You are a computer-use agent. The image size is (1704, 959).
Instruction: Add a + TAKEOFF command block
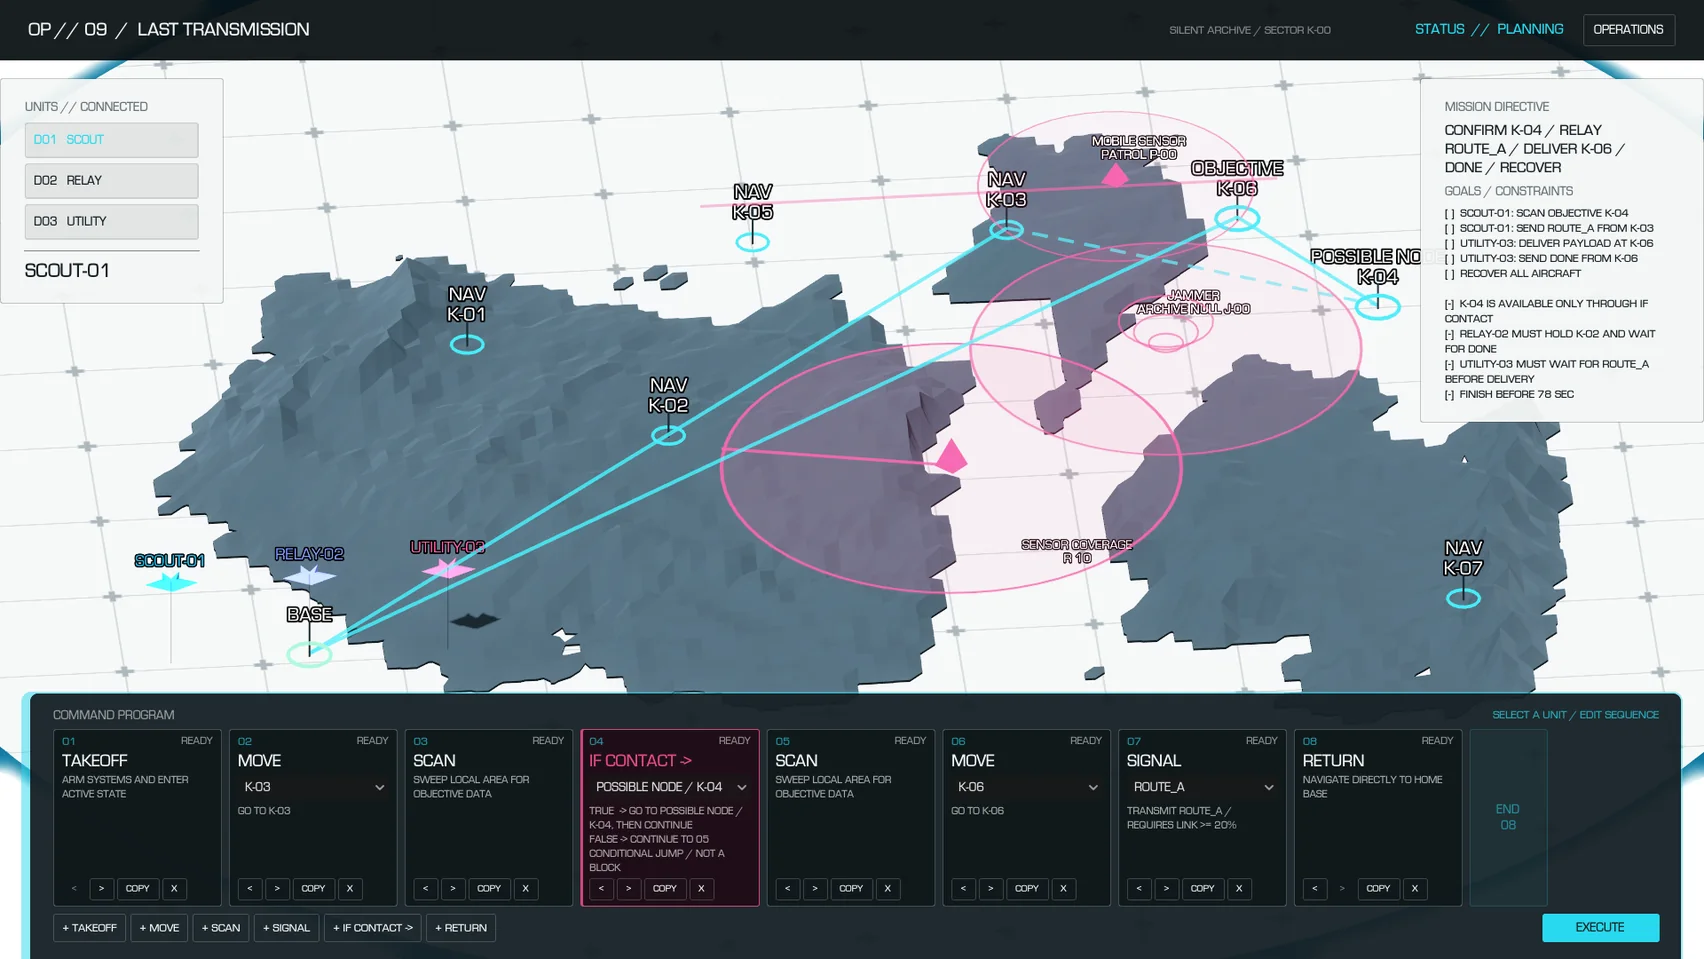89,928
